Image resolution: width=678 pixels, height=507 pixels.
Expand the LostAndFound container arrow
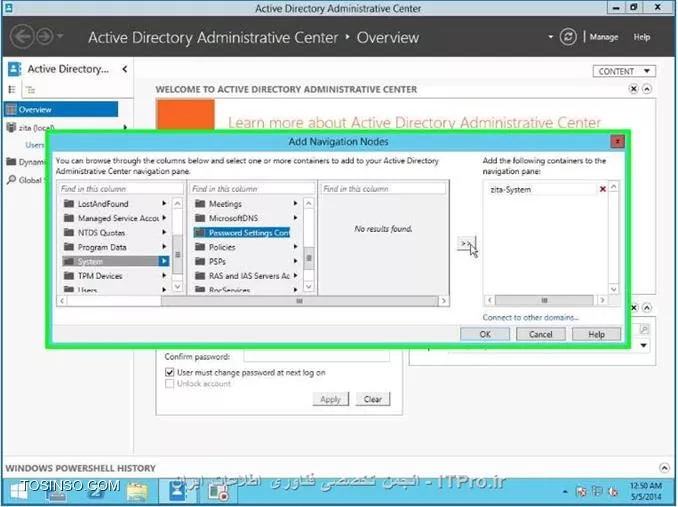pyautogui.click(x=164, y=203)
